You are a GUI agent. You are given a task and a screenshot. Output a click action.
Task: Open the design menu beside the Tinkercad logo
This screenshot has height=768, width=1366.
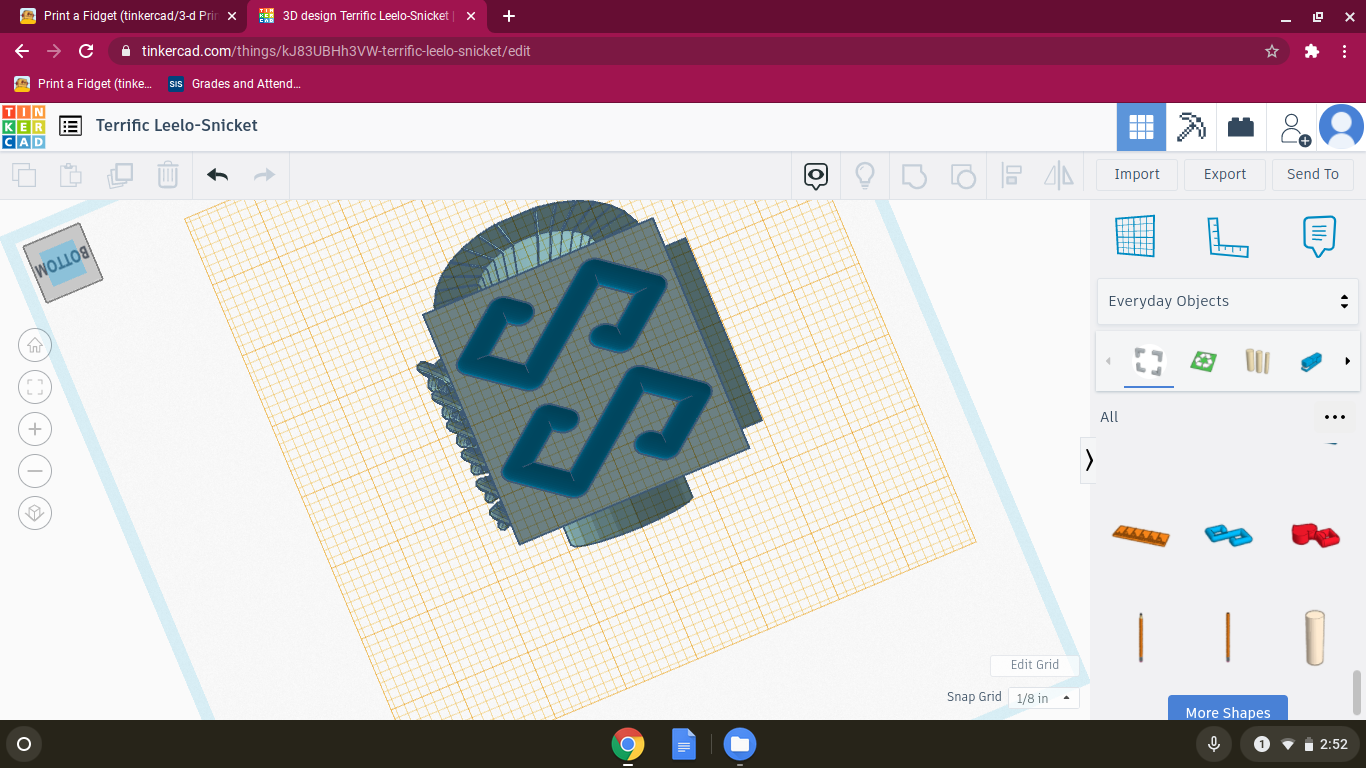pos(70,125)
